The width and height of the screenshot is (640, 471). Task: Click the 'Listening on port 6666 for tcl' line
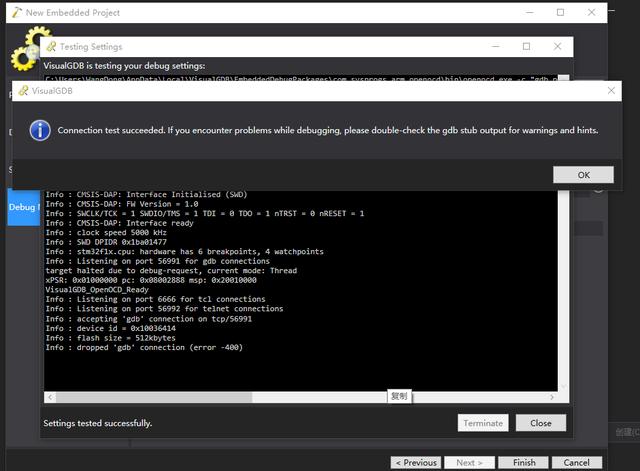point(155,299)
